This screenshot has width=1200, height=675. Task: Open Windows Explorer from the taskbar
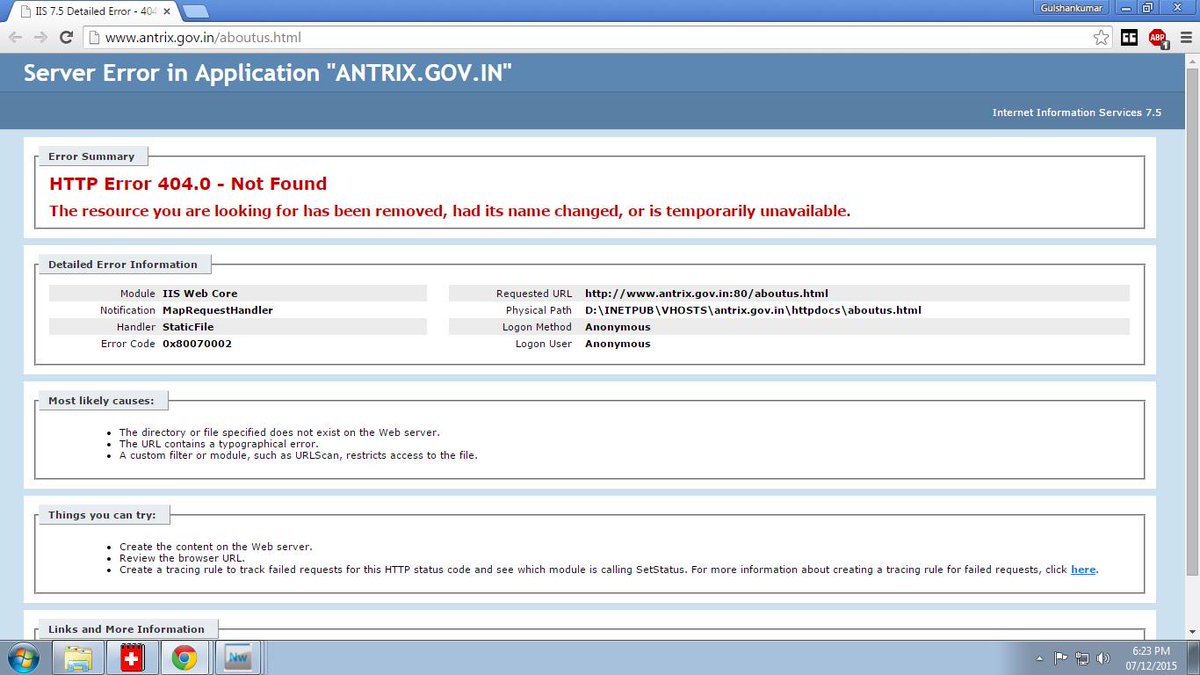[78, 658]
